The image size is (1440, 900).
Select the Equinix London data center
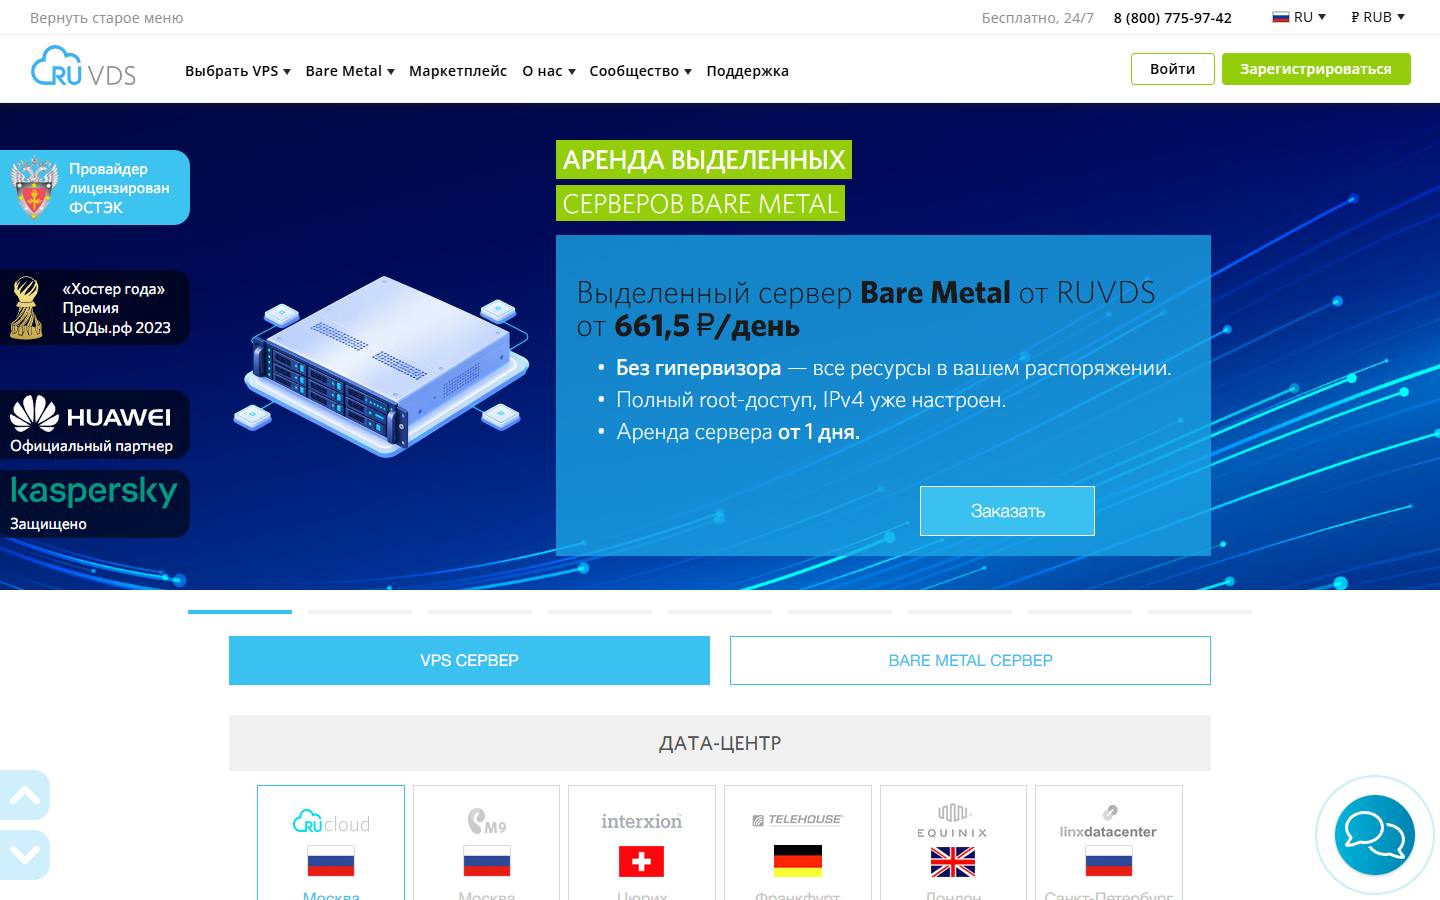tap(953, 843)
